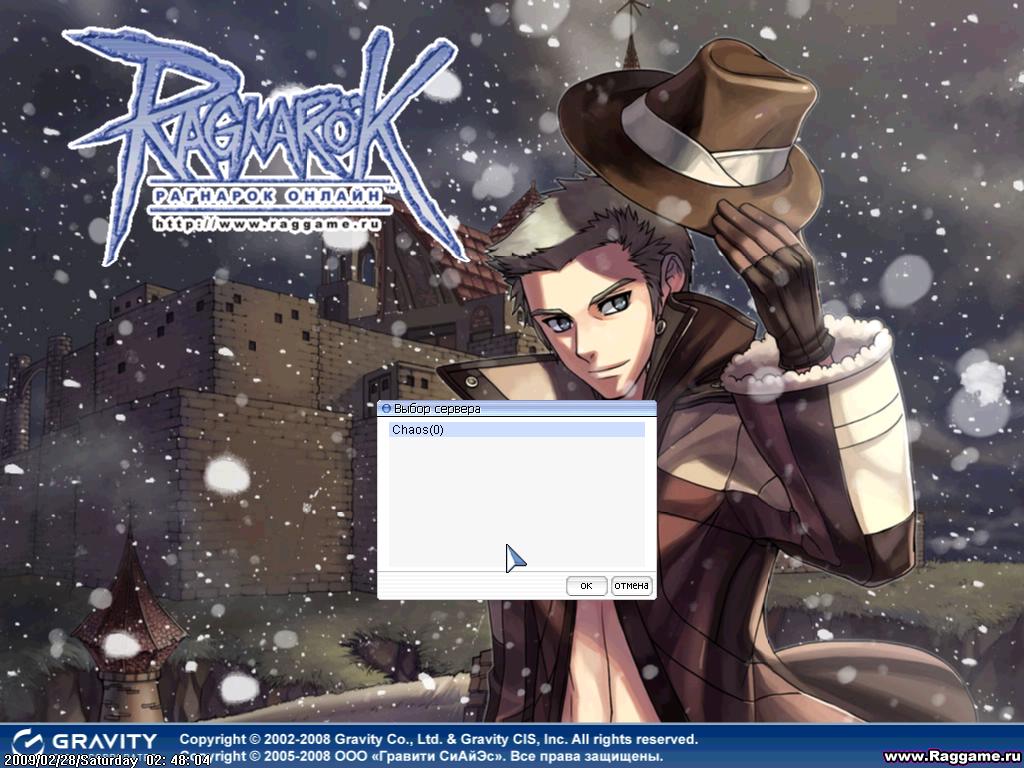Click the GRAVITY wordmark in footer

(104, 742)
